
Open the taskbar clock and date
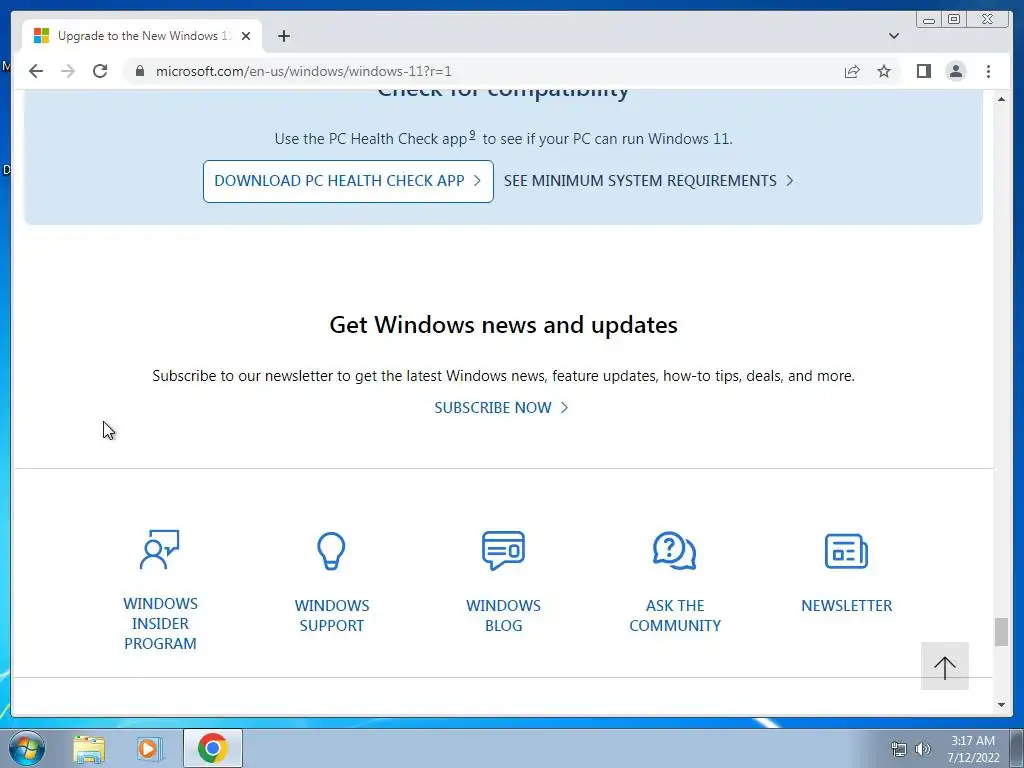[973, 749]
